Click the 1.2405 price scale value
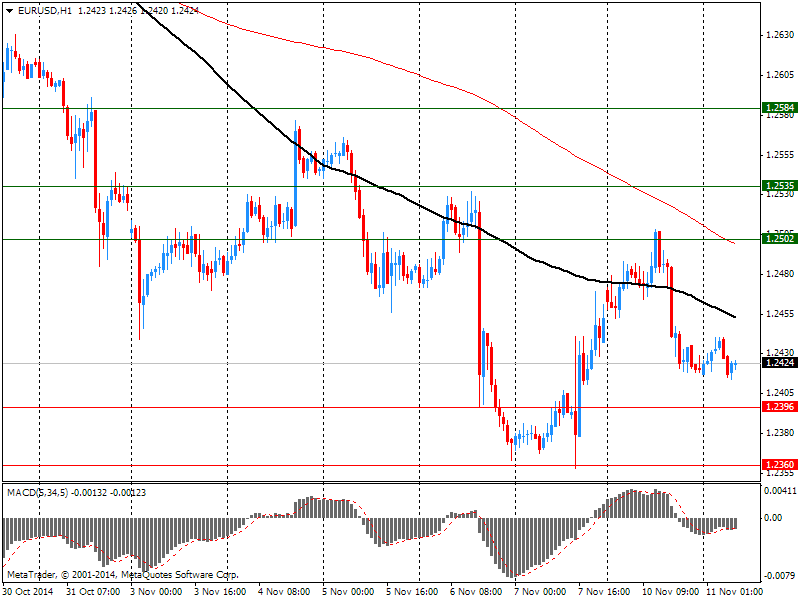The width and height of the screenshot is (800, 600). click(x=780, y=393)
